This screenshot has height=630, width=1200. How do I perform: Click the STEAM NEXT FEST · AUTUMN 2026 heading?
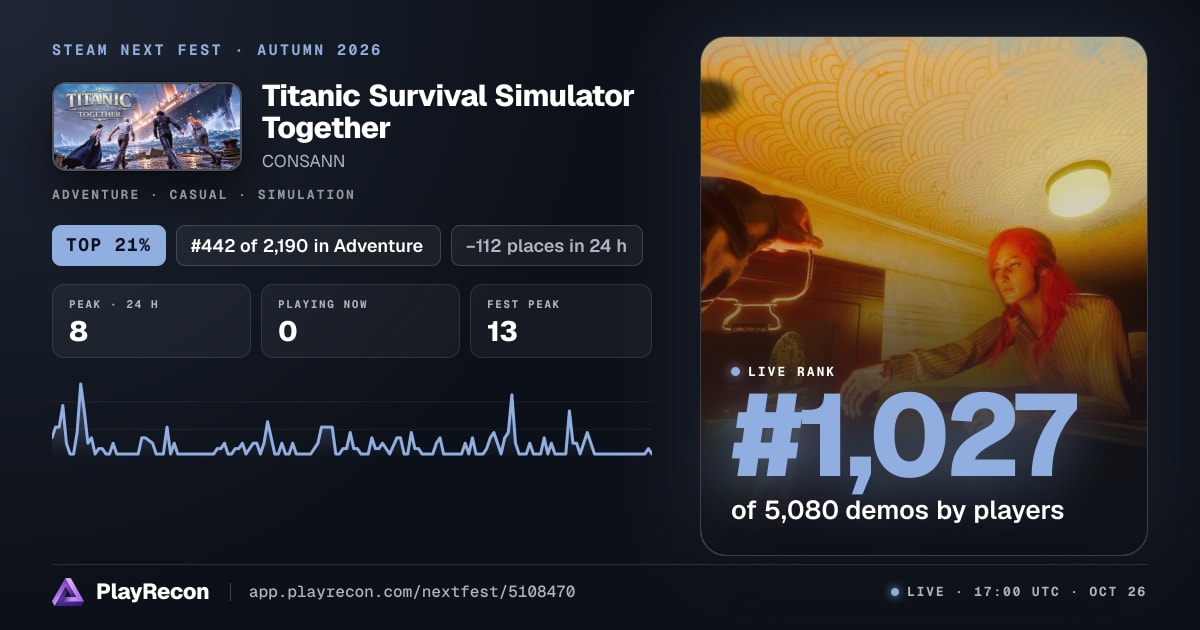[x=217, y=50]
